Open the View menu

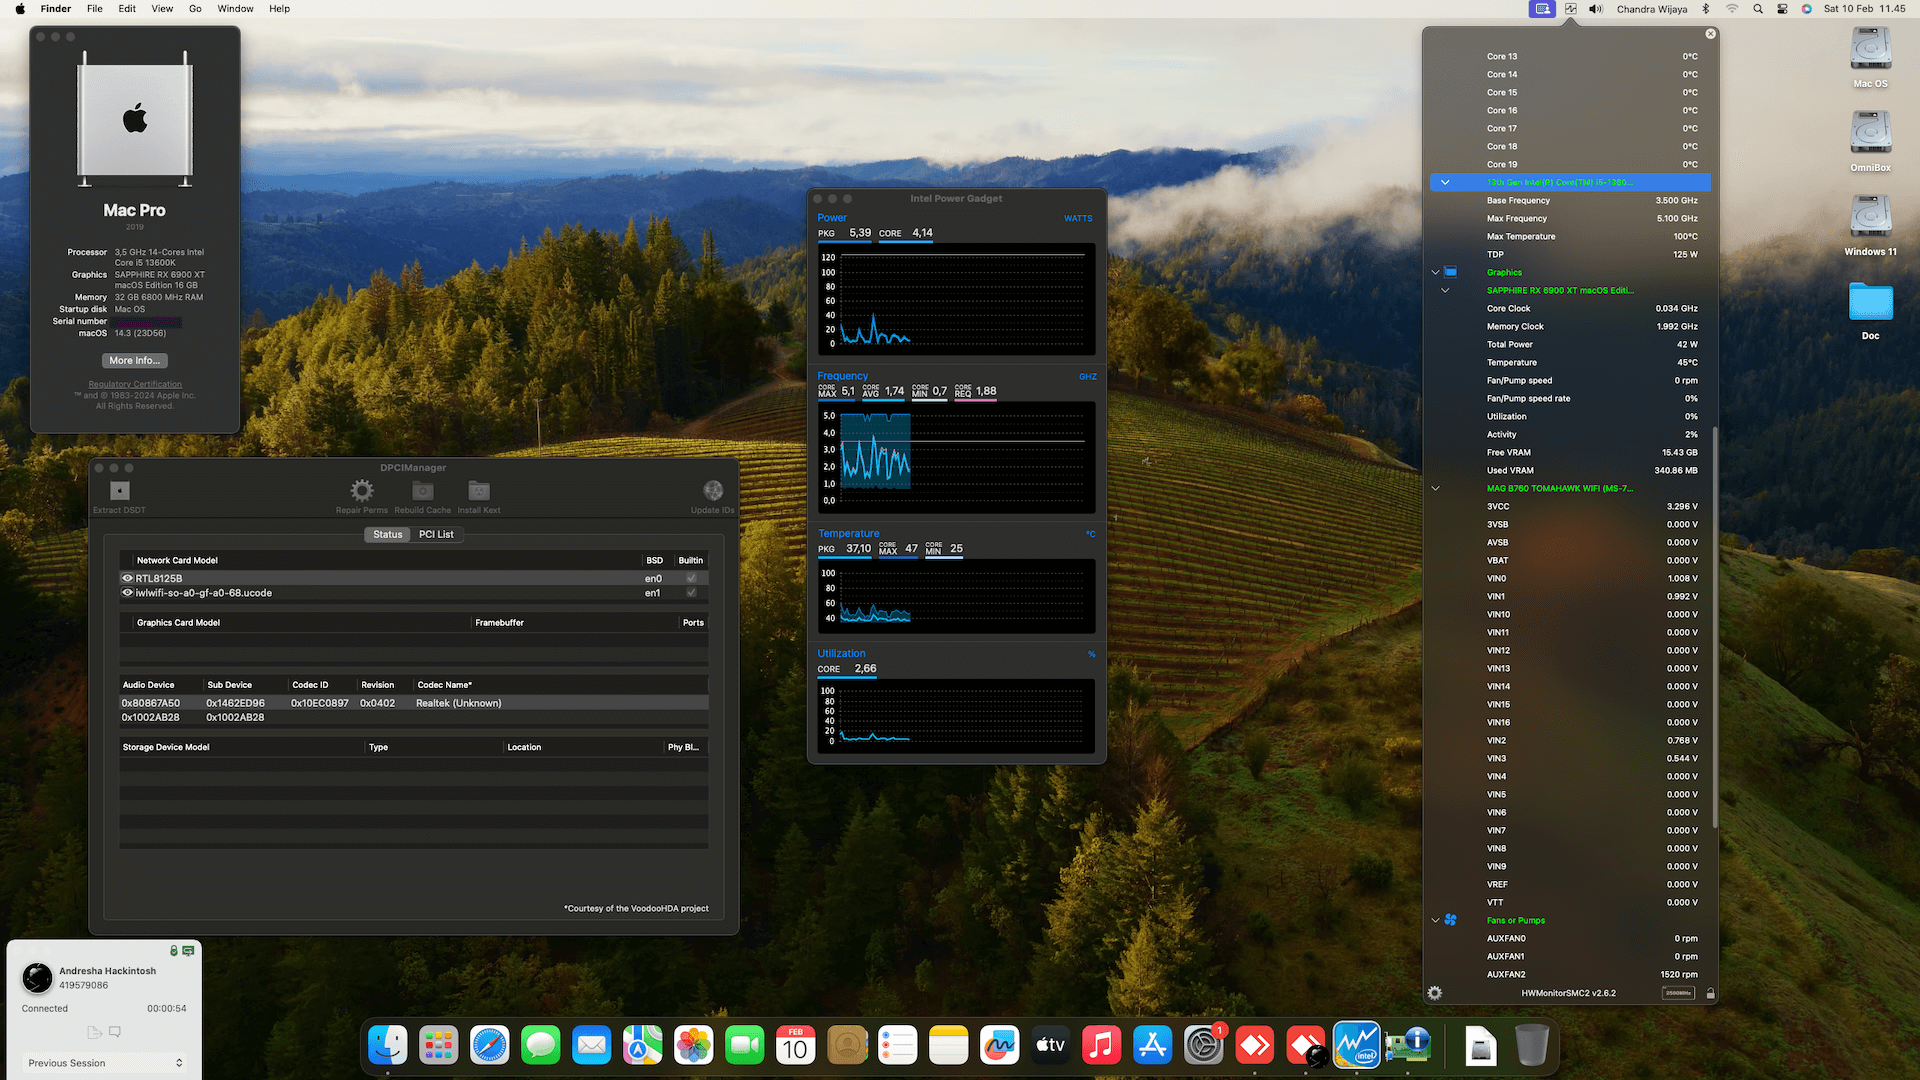[x=162, y=9]
